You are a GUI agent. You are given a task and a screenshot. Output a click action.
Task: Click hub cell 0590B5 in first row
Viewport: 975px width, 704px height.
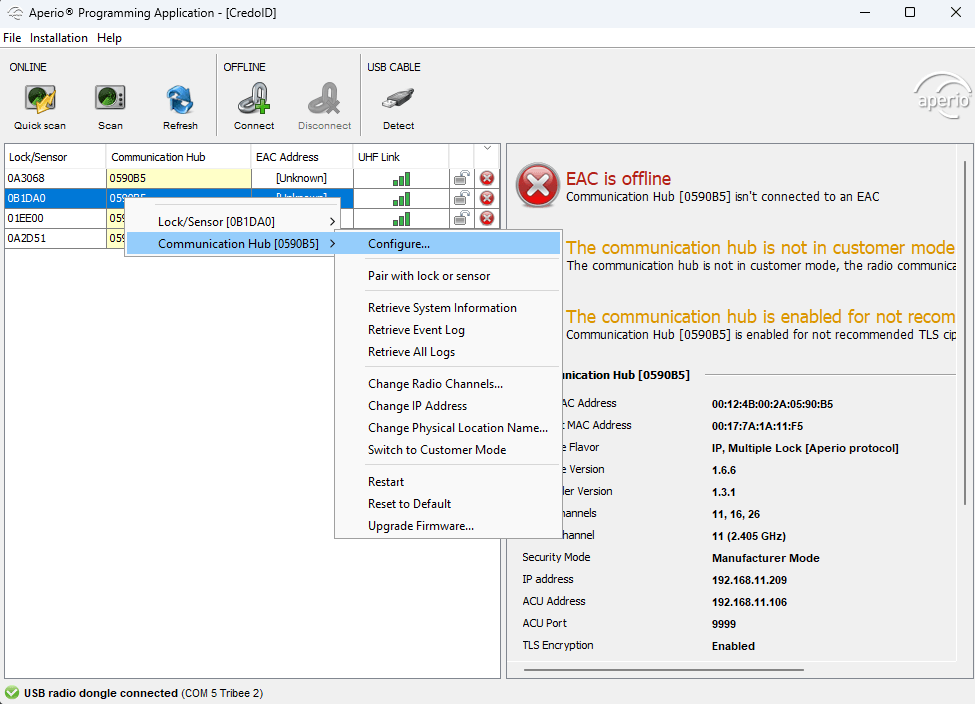point(178,178)
